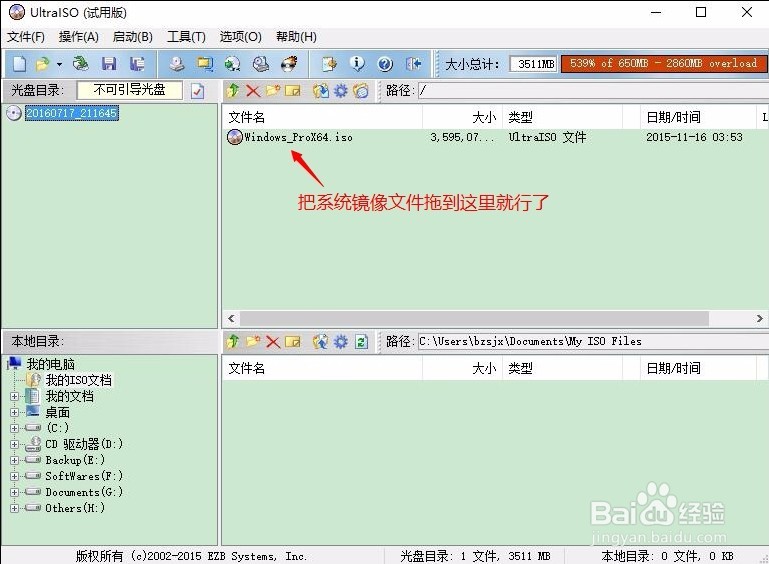Click the Mount to Virtual Drive icon
The height and width of the screenshot is (564, 769).
click(x=261, y=64)
